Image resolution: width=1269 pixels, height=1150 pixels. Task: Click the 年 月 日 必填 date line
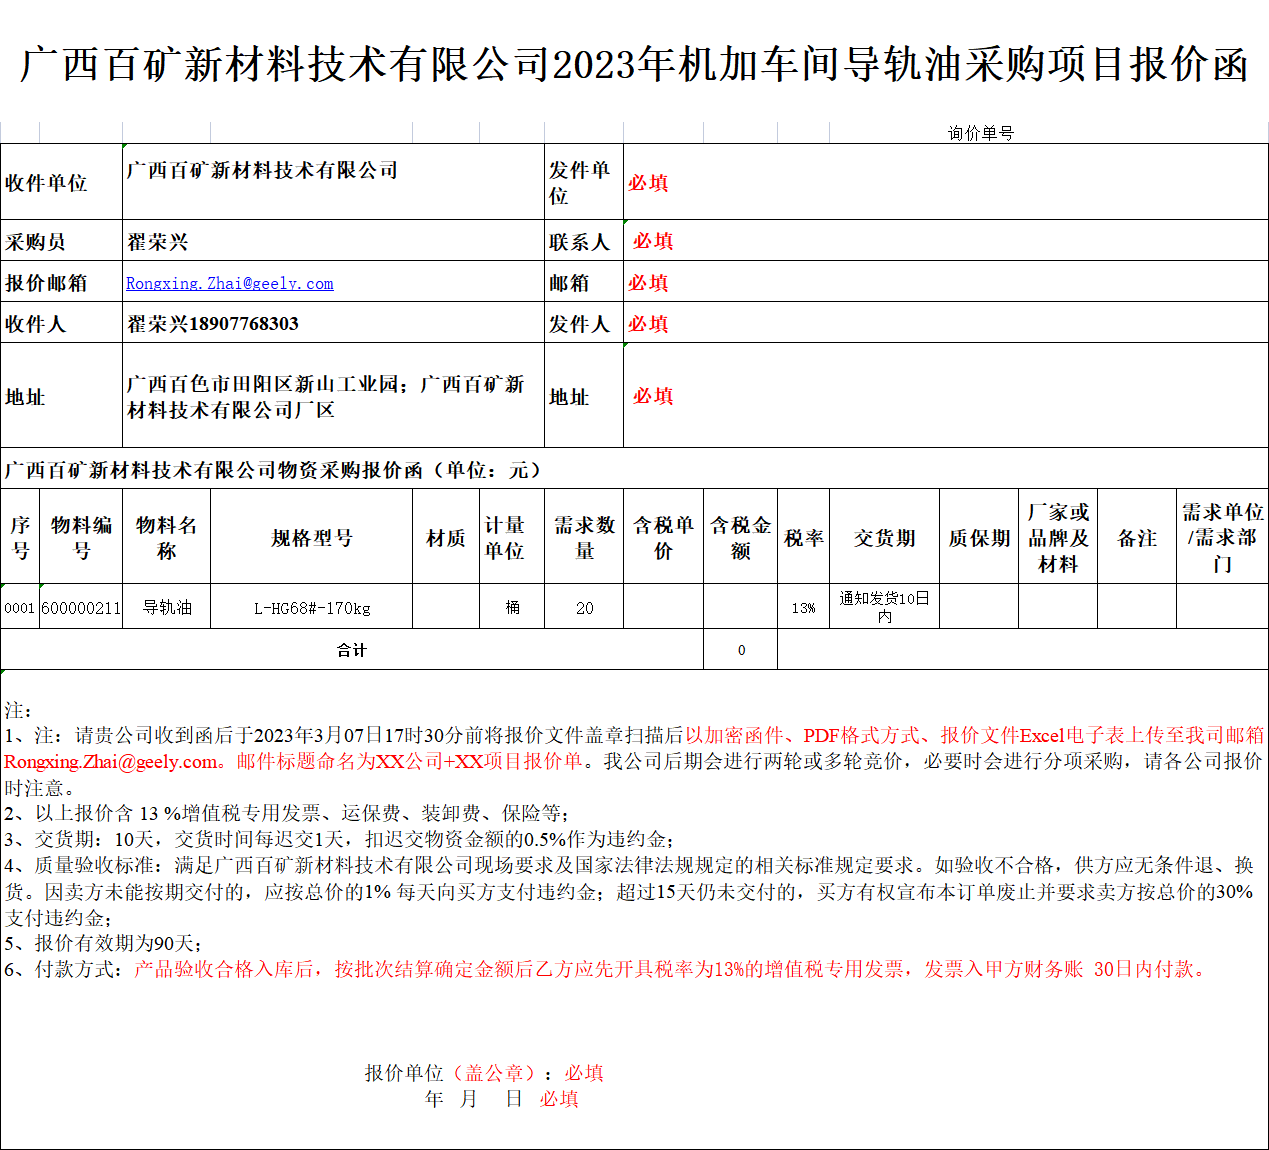pyautogui.click(x=502, y=1099)
